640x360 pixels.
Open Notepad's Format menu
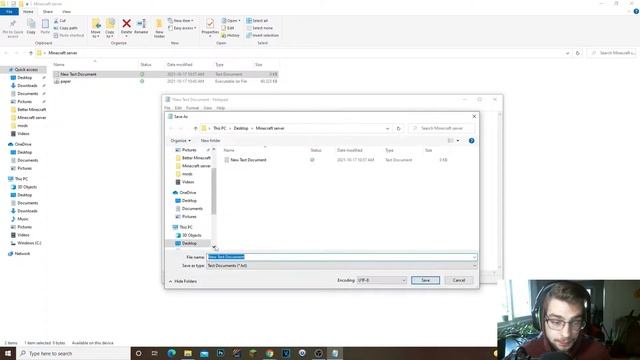tap(192, 108)
